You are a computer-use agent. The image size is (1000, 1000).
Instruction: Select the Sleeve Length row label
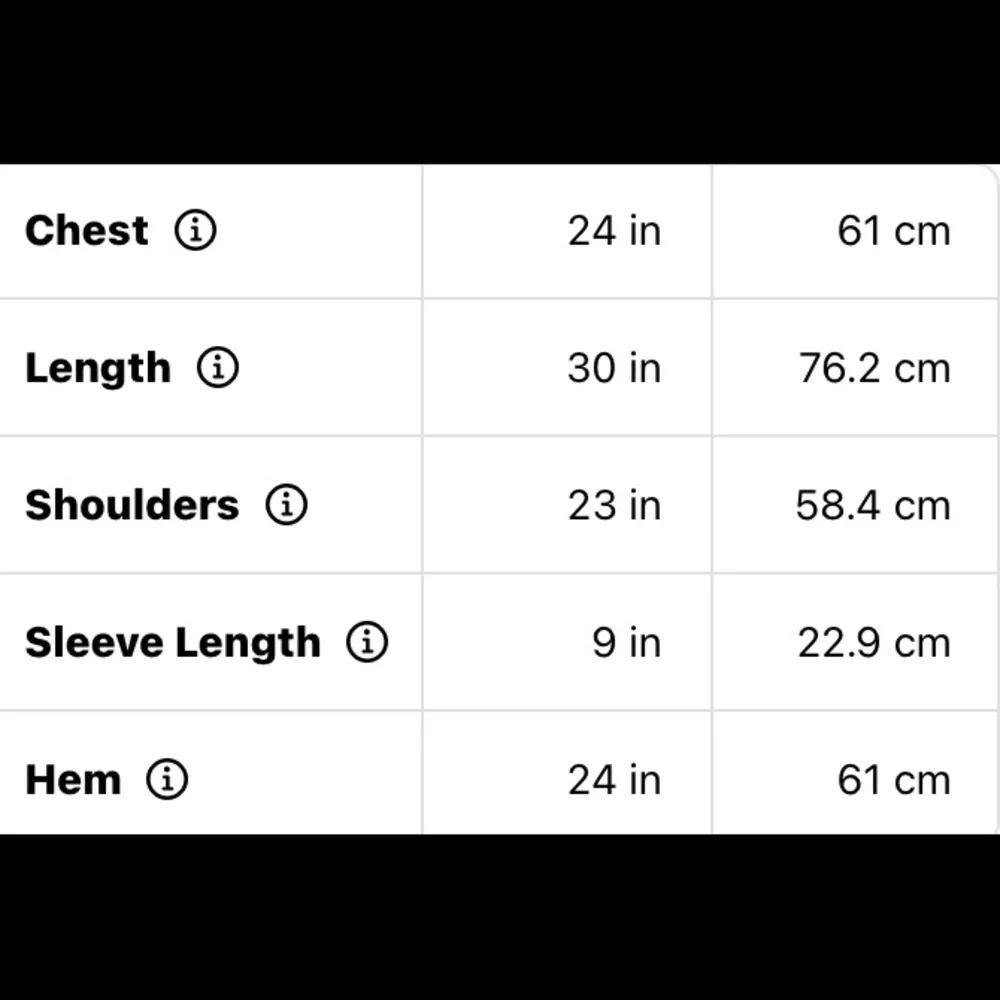173,643
